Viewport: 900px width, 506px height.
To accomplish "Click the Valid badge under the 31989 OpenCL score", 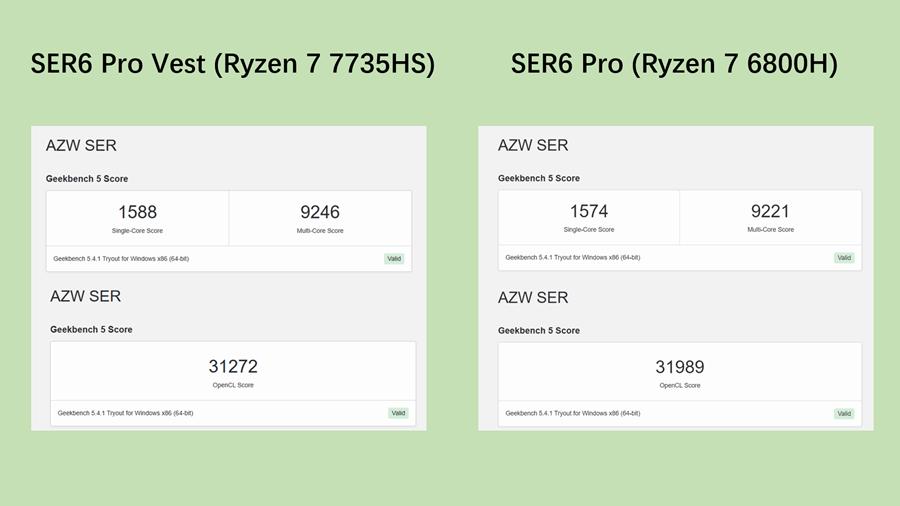I will (x=844, y=413).
